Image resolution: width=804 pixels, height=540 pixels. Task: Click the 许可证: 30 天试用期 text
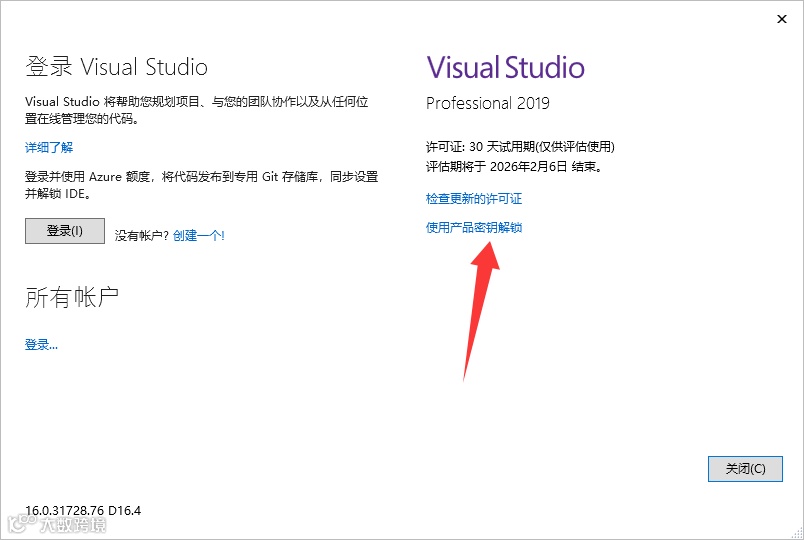pos(520,147)
